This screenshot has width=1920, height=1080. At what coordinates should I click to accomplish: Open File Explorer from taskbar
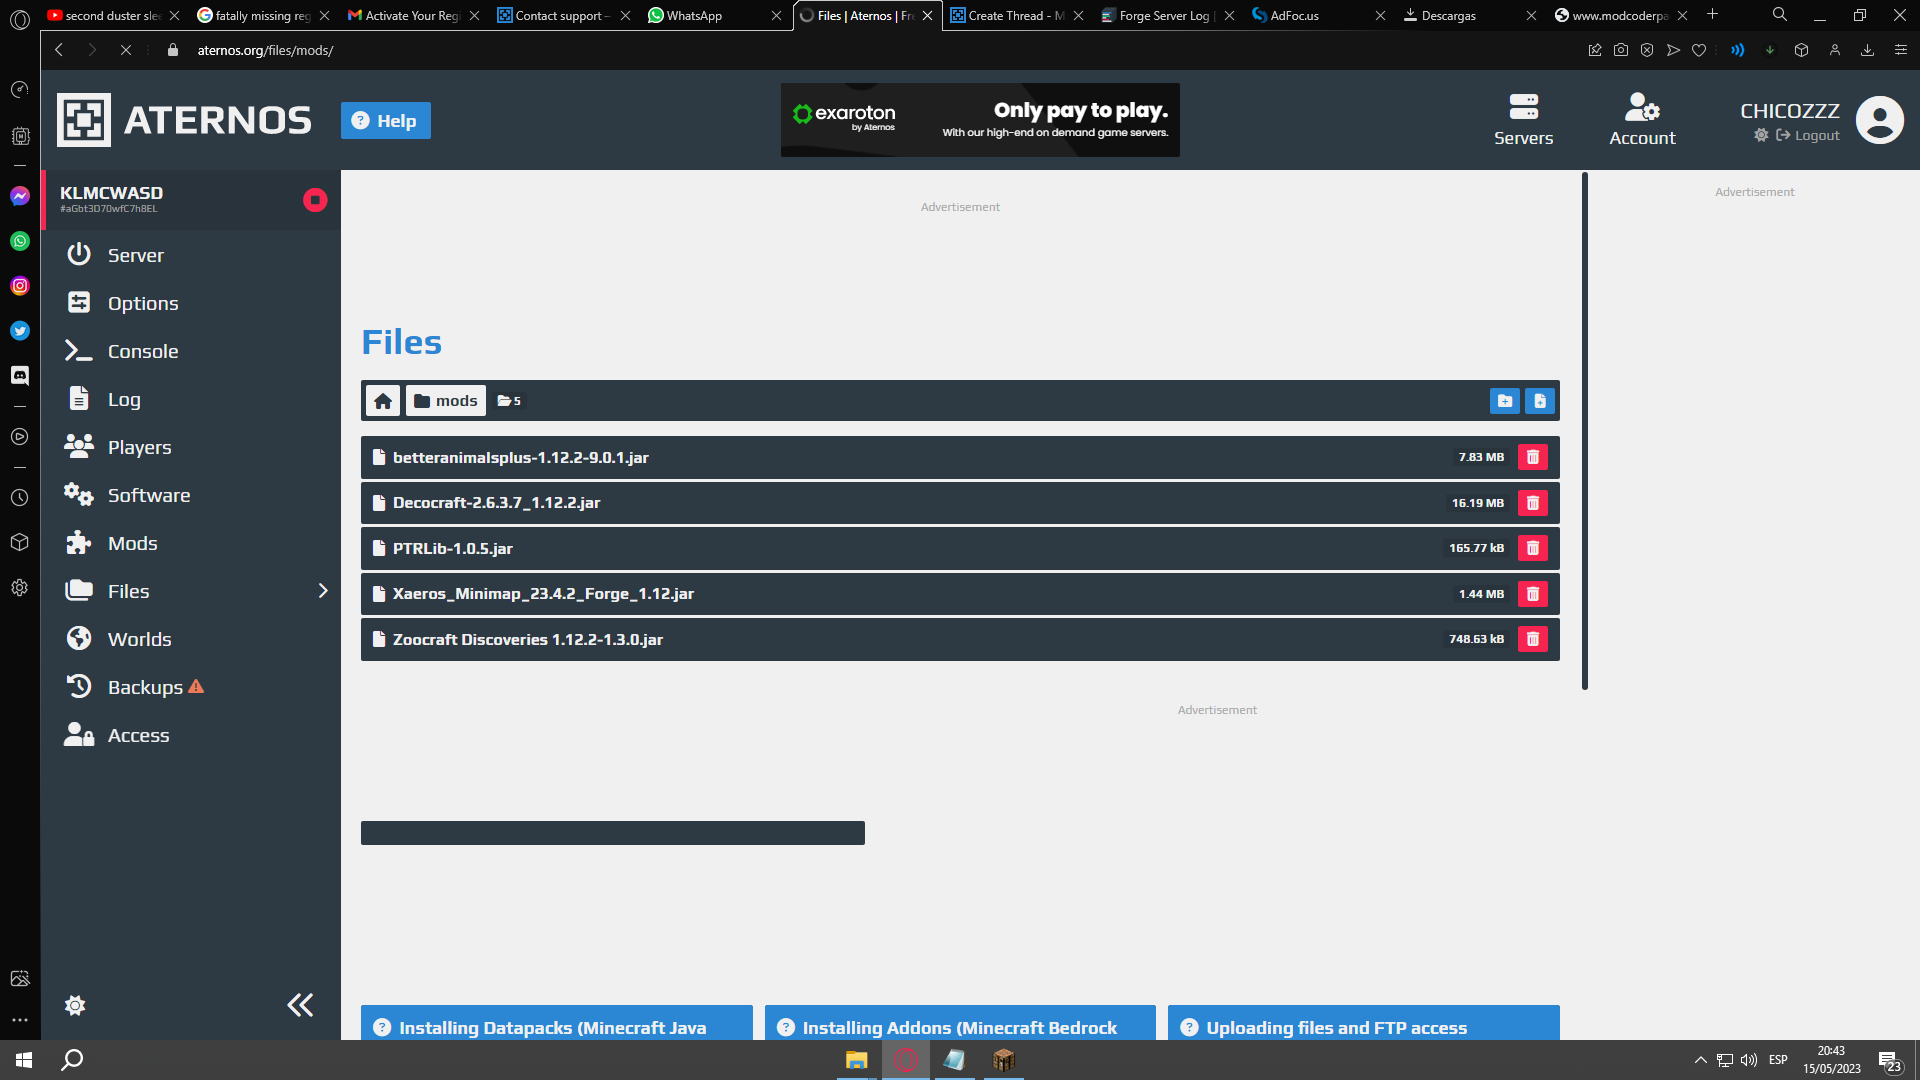856,1060
